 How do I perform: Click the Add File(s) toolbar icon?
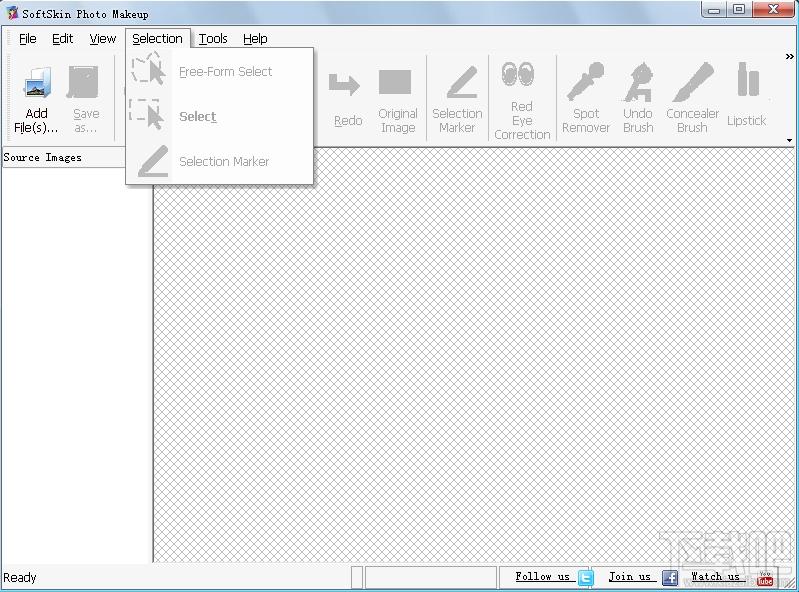pos(36,83)
